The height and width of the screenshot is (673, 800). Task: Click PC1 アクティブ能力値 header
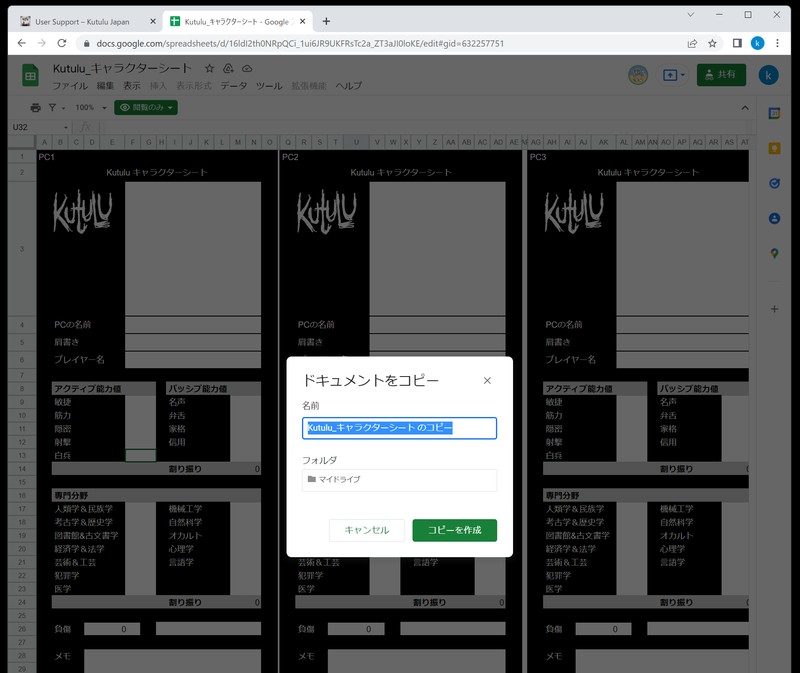pos(104,389)
